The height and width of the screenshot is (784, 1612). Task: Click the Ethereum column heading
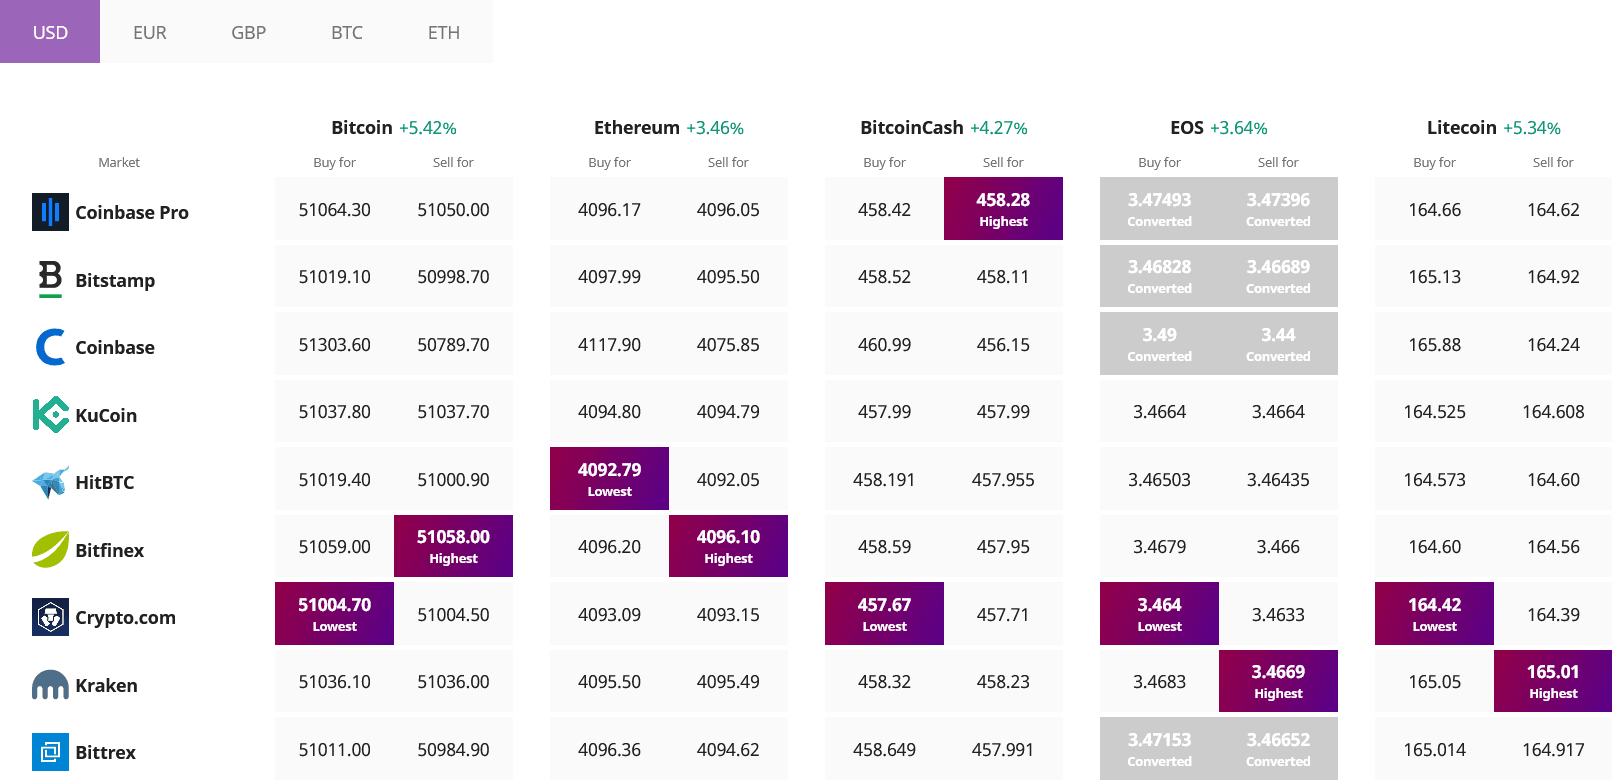click(637, 127)
